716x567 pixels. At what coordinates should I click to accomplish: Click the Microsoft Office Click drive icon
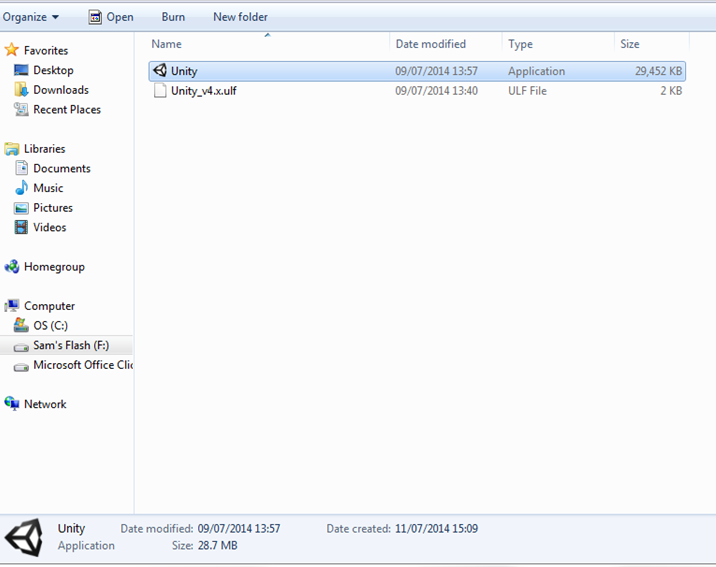tap(21, 367)
